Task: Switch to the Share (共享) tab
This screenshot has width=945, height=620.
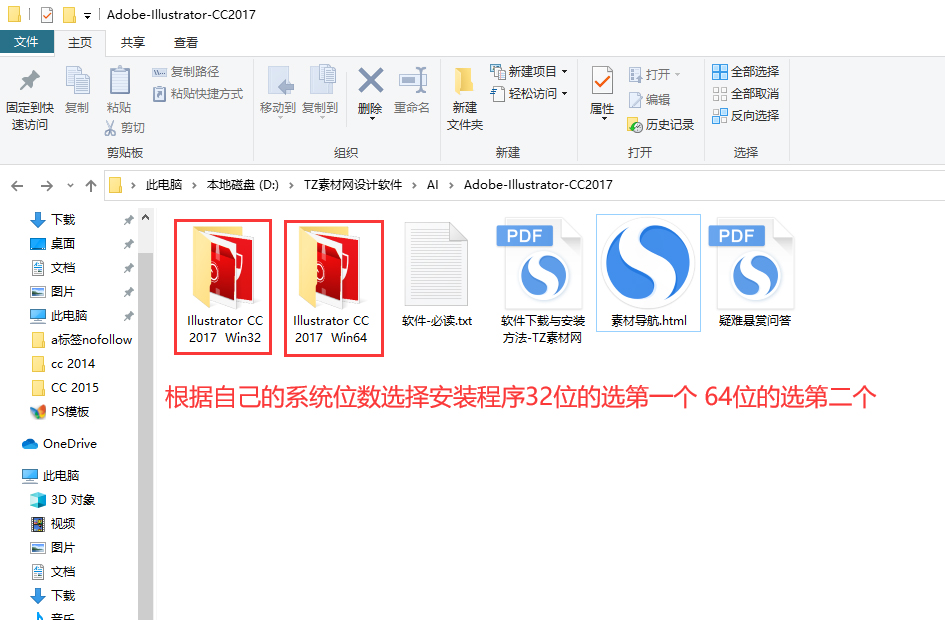Action: click(x=133, y=43)
